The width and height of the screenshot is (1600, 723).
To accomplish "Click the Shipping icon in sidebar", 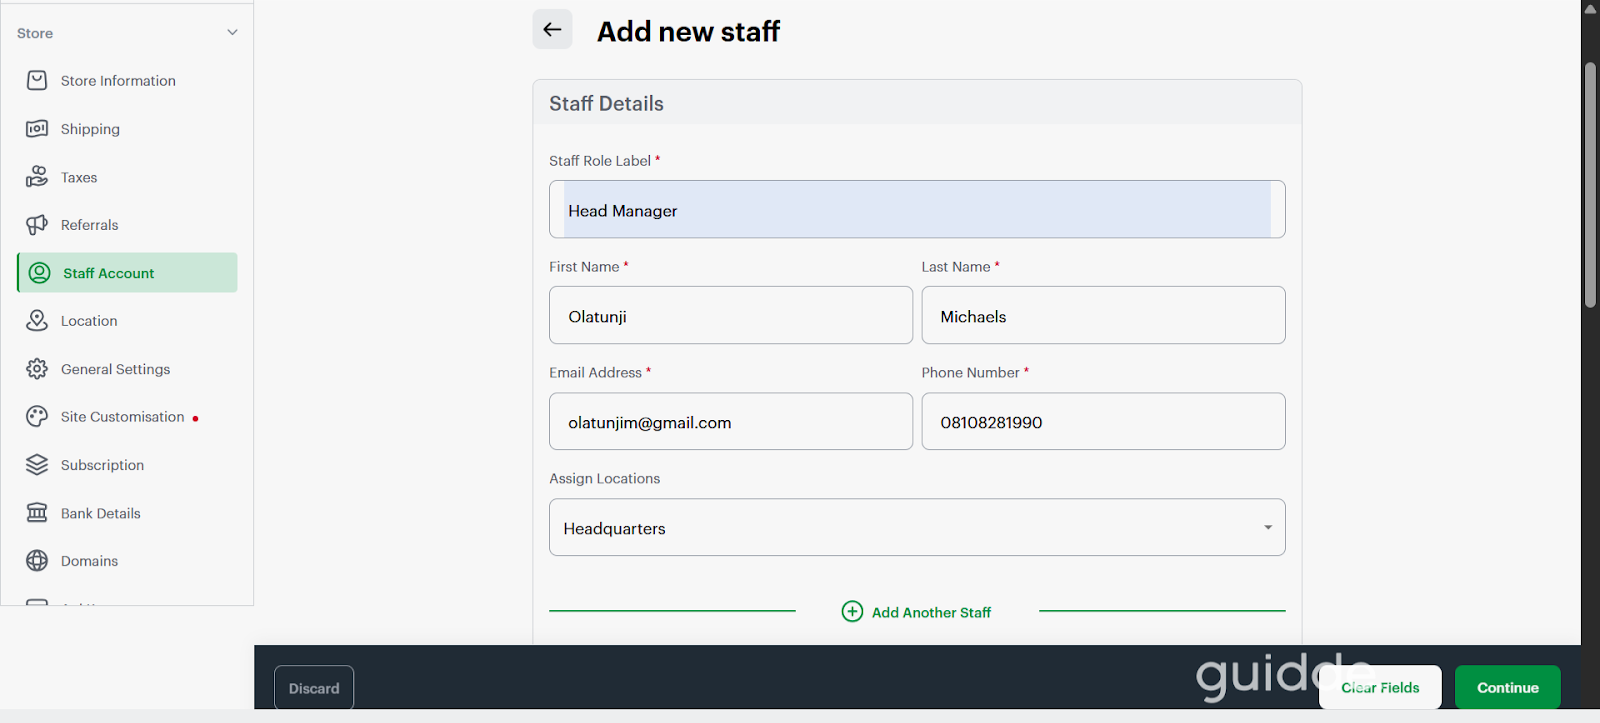I will [37, 128].
